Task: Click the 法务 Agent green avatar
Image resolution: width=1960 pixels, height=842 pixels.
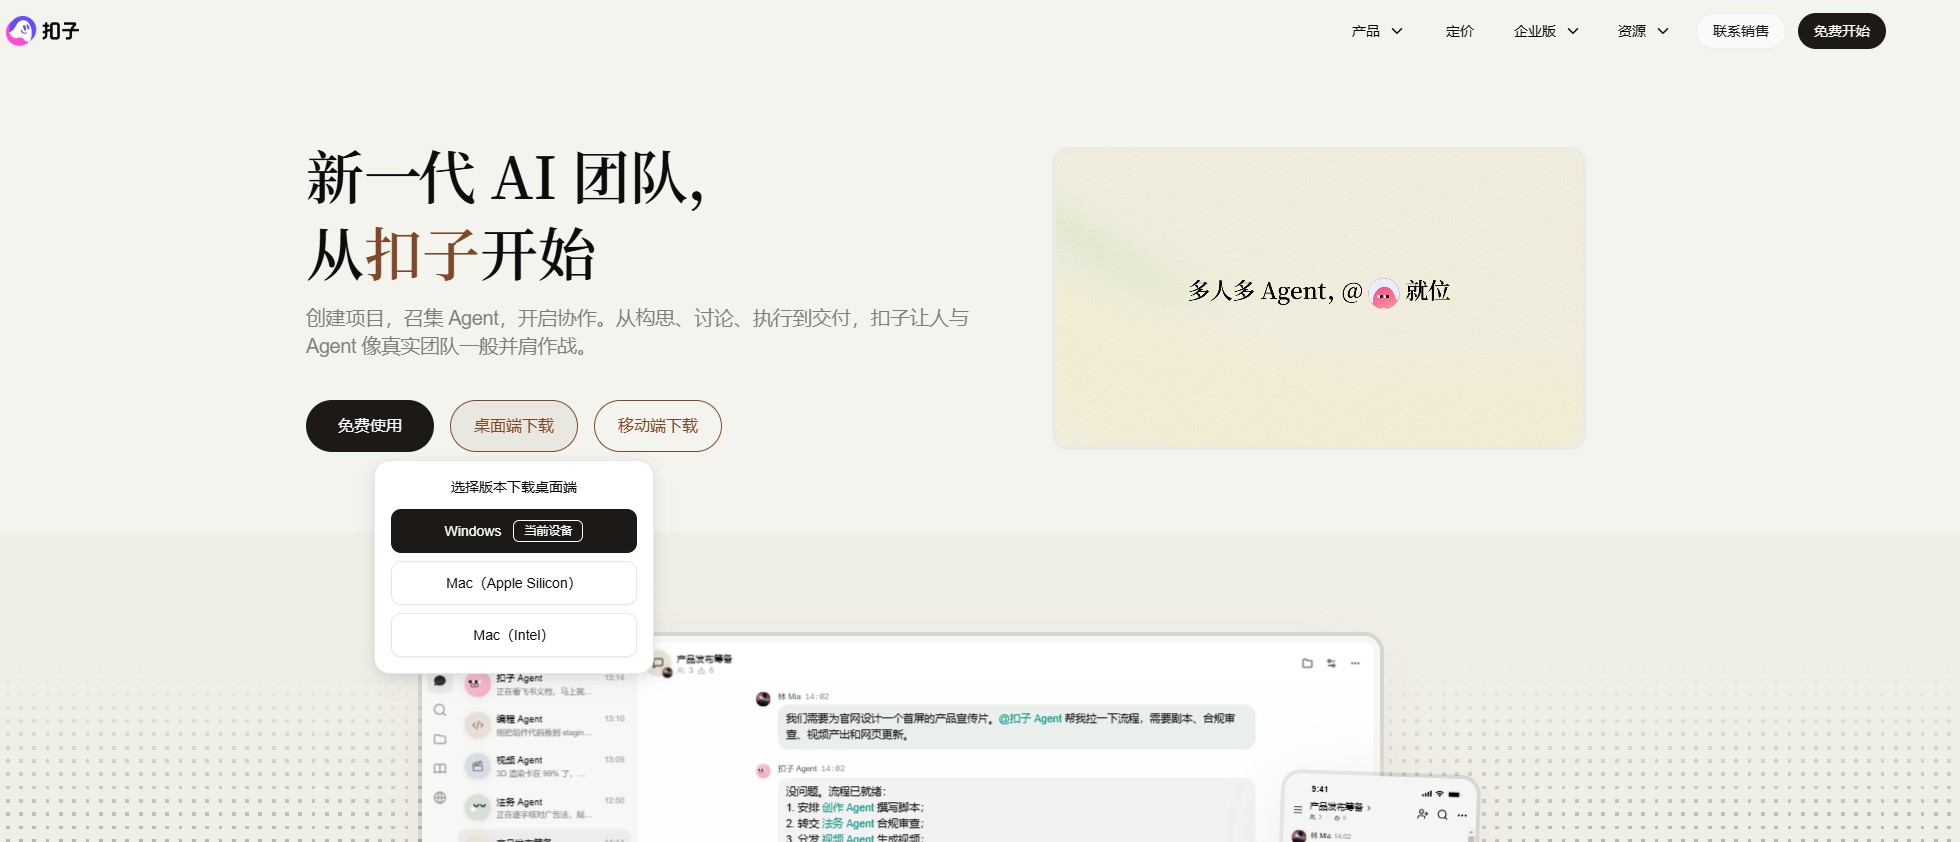Action: click(477, 807)
